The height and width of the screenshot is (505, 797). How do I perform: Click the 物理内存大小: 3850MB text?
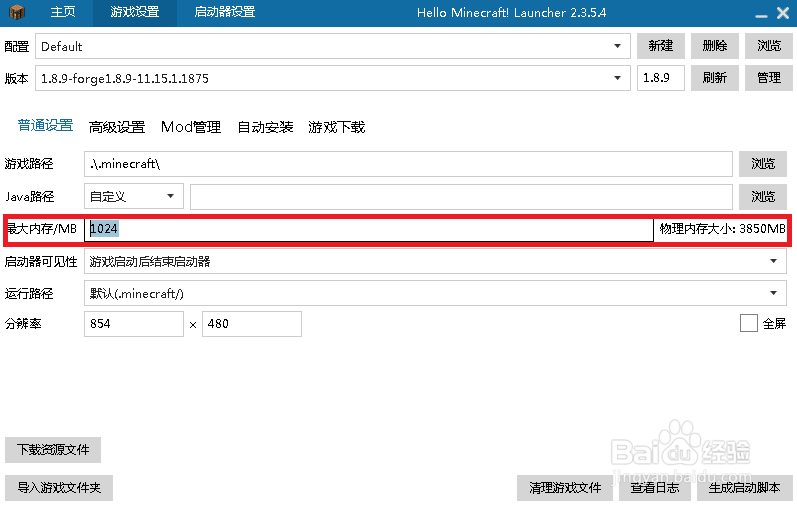pos(722,229)
